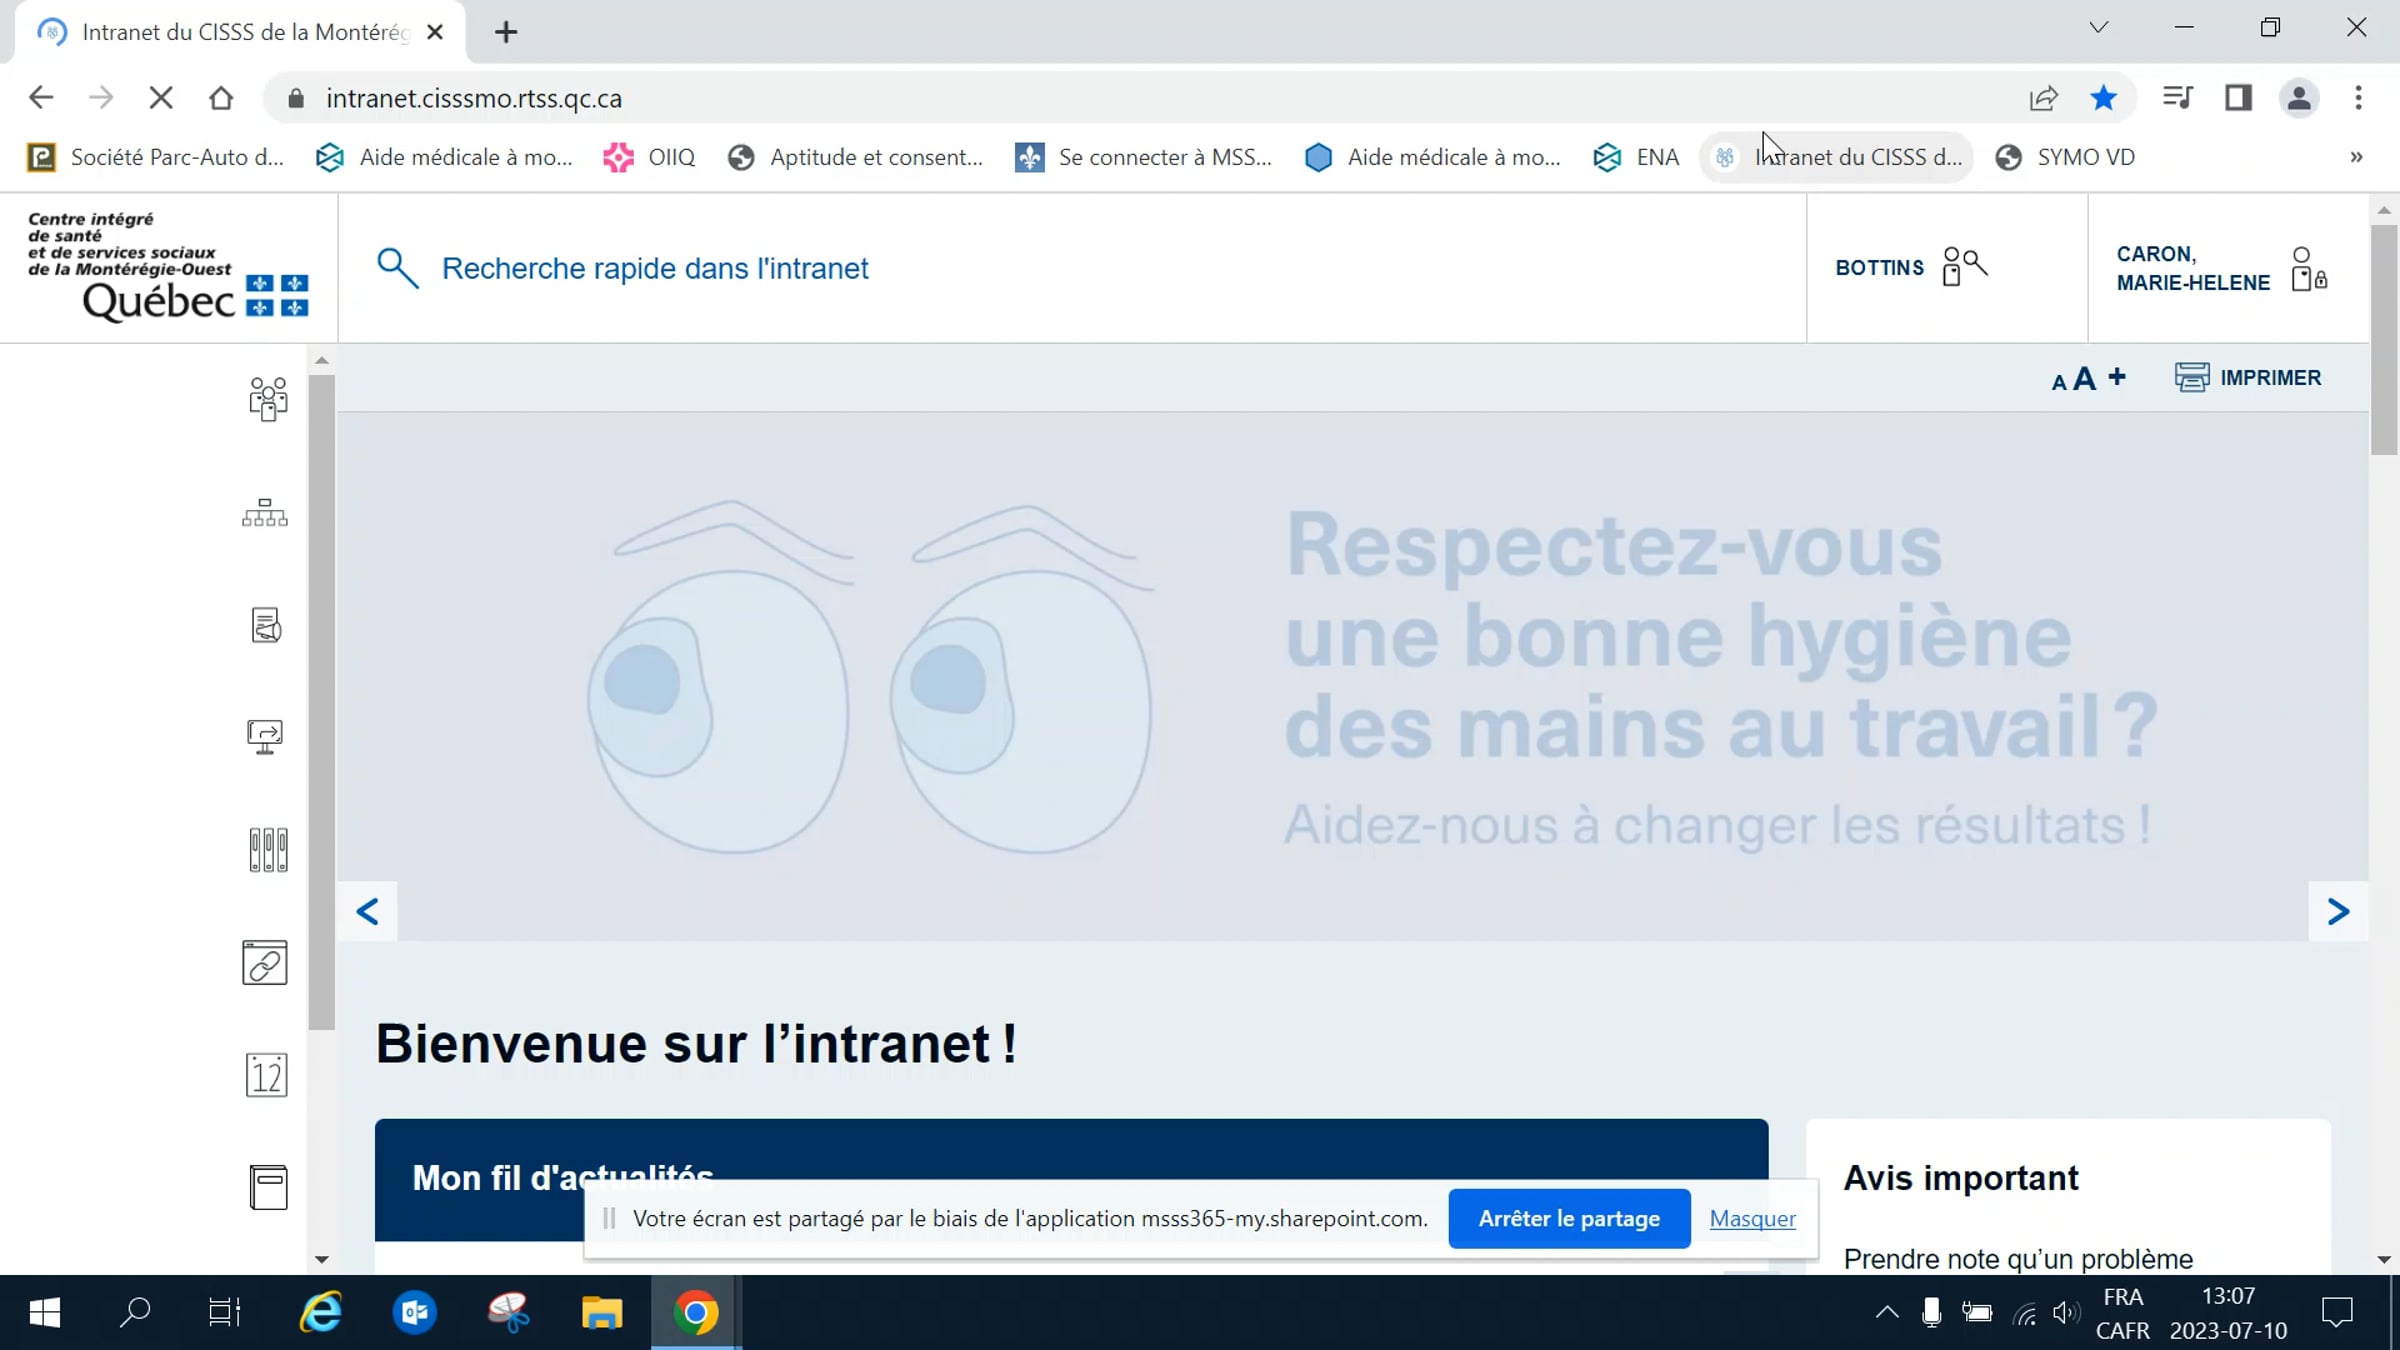This screenshot has height=1350, width=2400.
Task: Open the documents sidebar icon
Action: (x=266, y=625)
